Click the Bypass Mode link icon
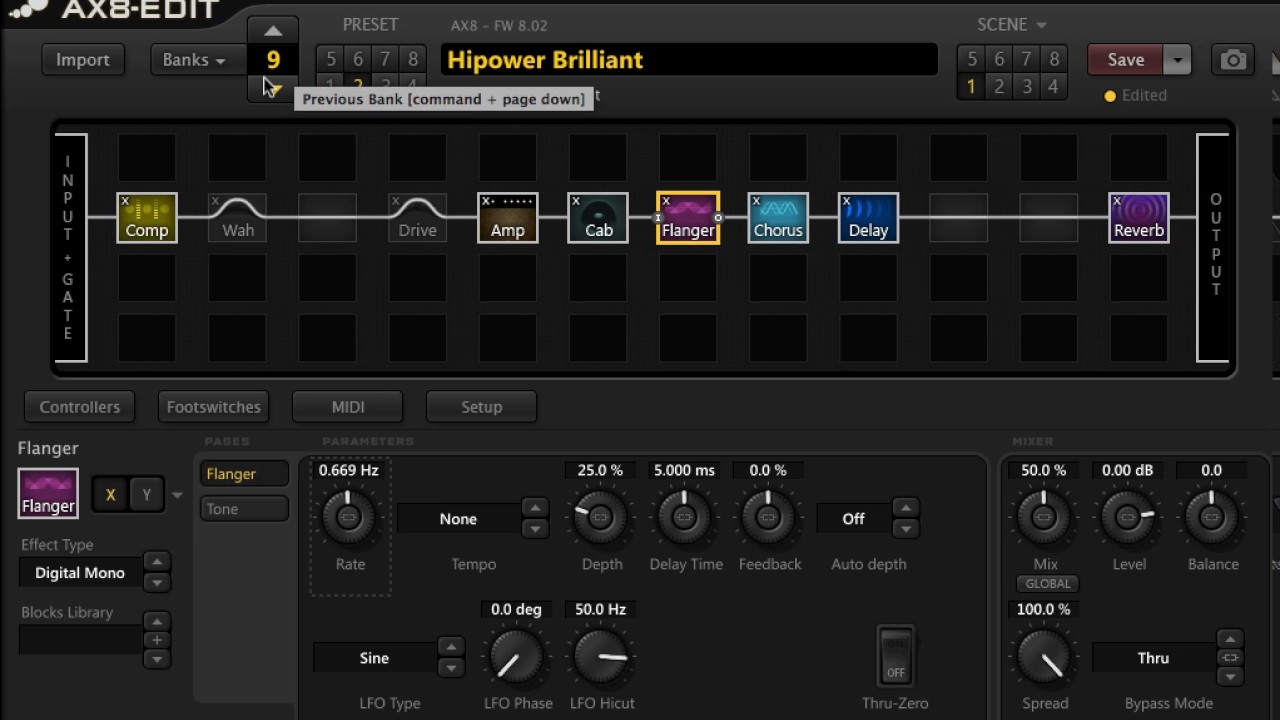 click(x=1230, y=658)
